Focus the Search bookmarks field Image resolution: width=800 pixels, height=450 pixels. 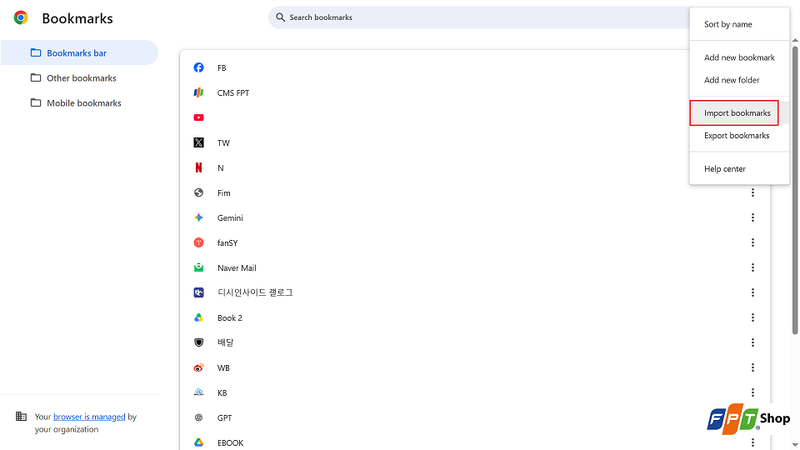coord(480,17)
